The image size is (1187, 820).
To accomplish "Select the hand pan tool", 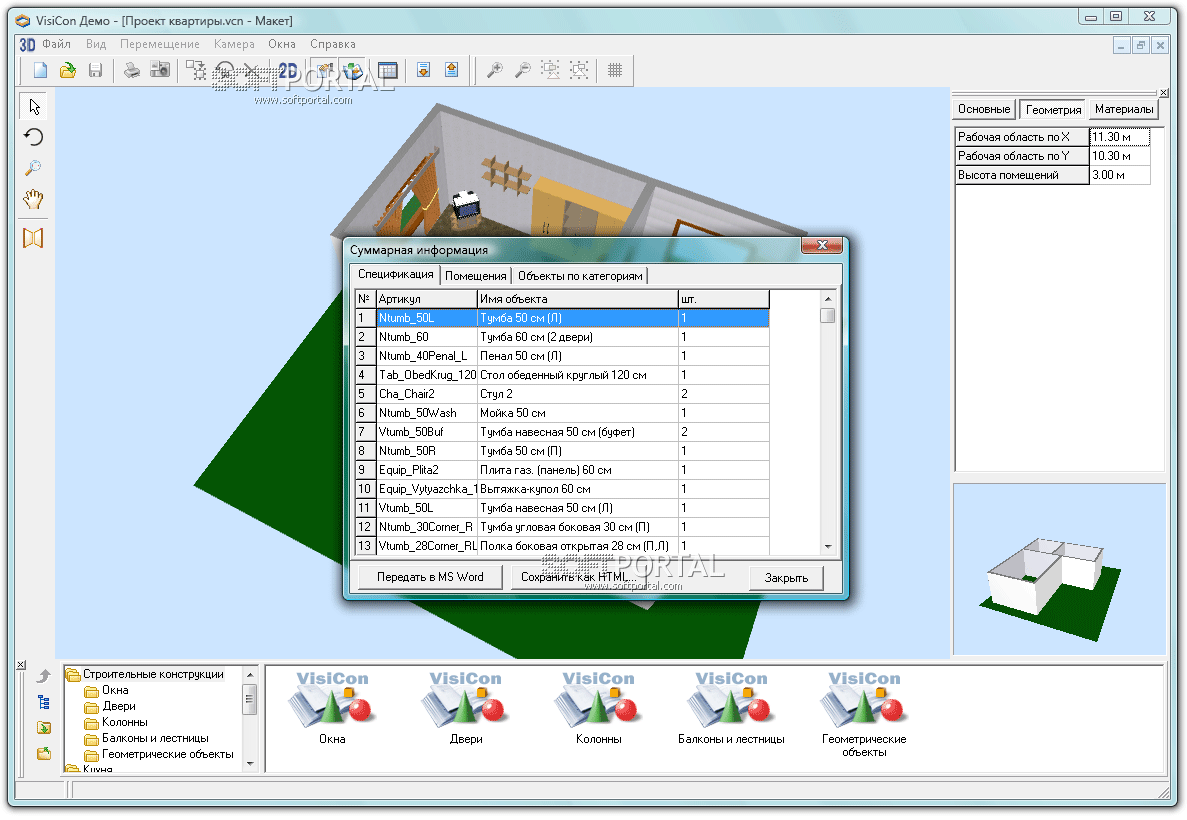I will [x=33, y=199].
